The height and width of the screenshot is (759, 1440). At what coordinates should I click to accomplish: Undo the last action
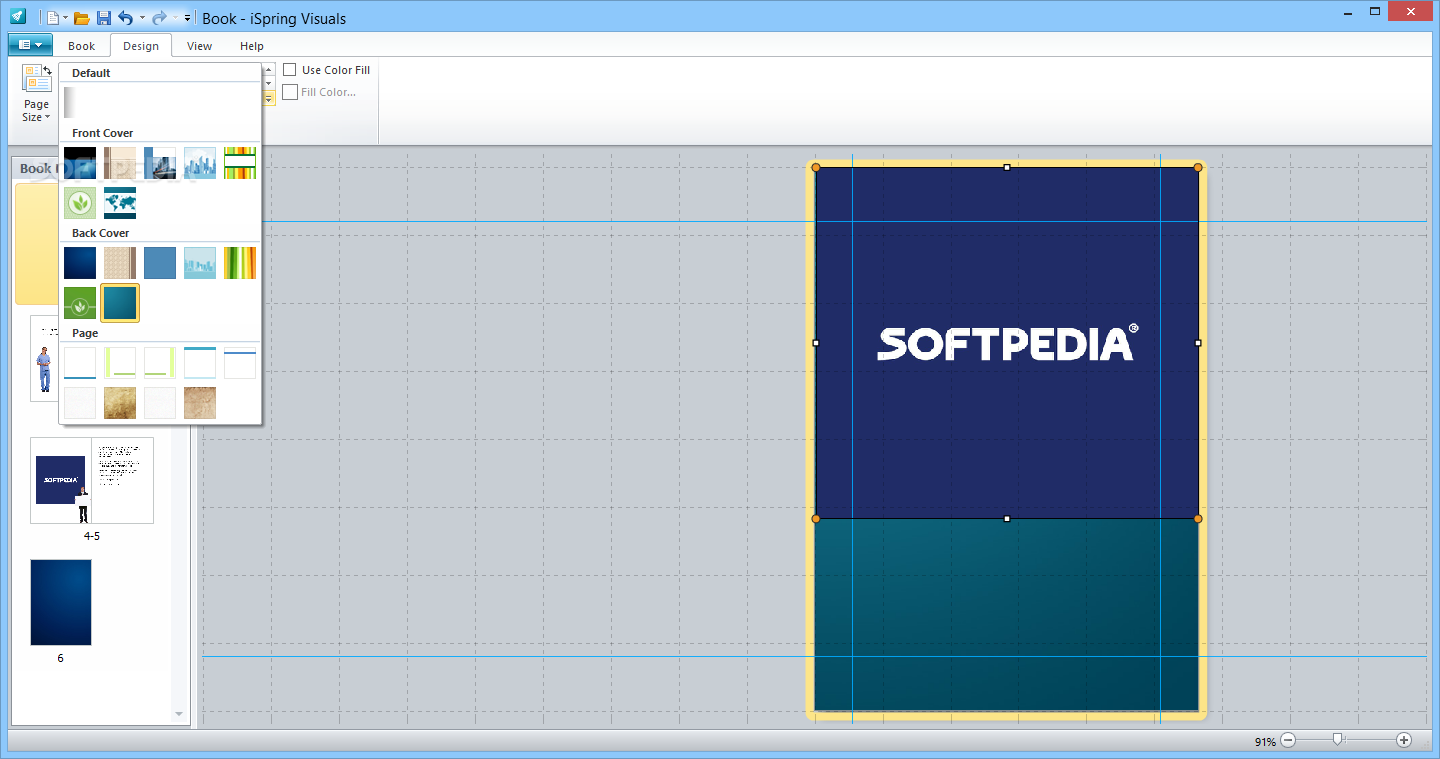click(x=125, y=18)
